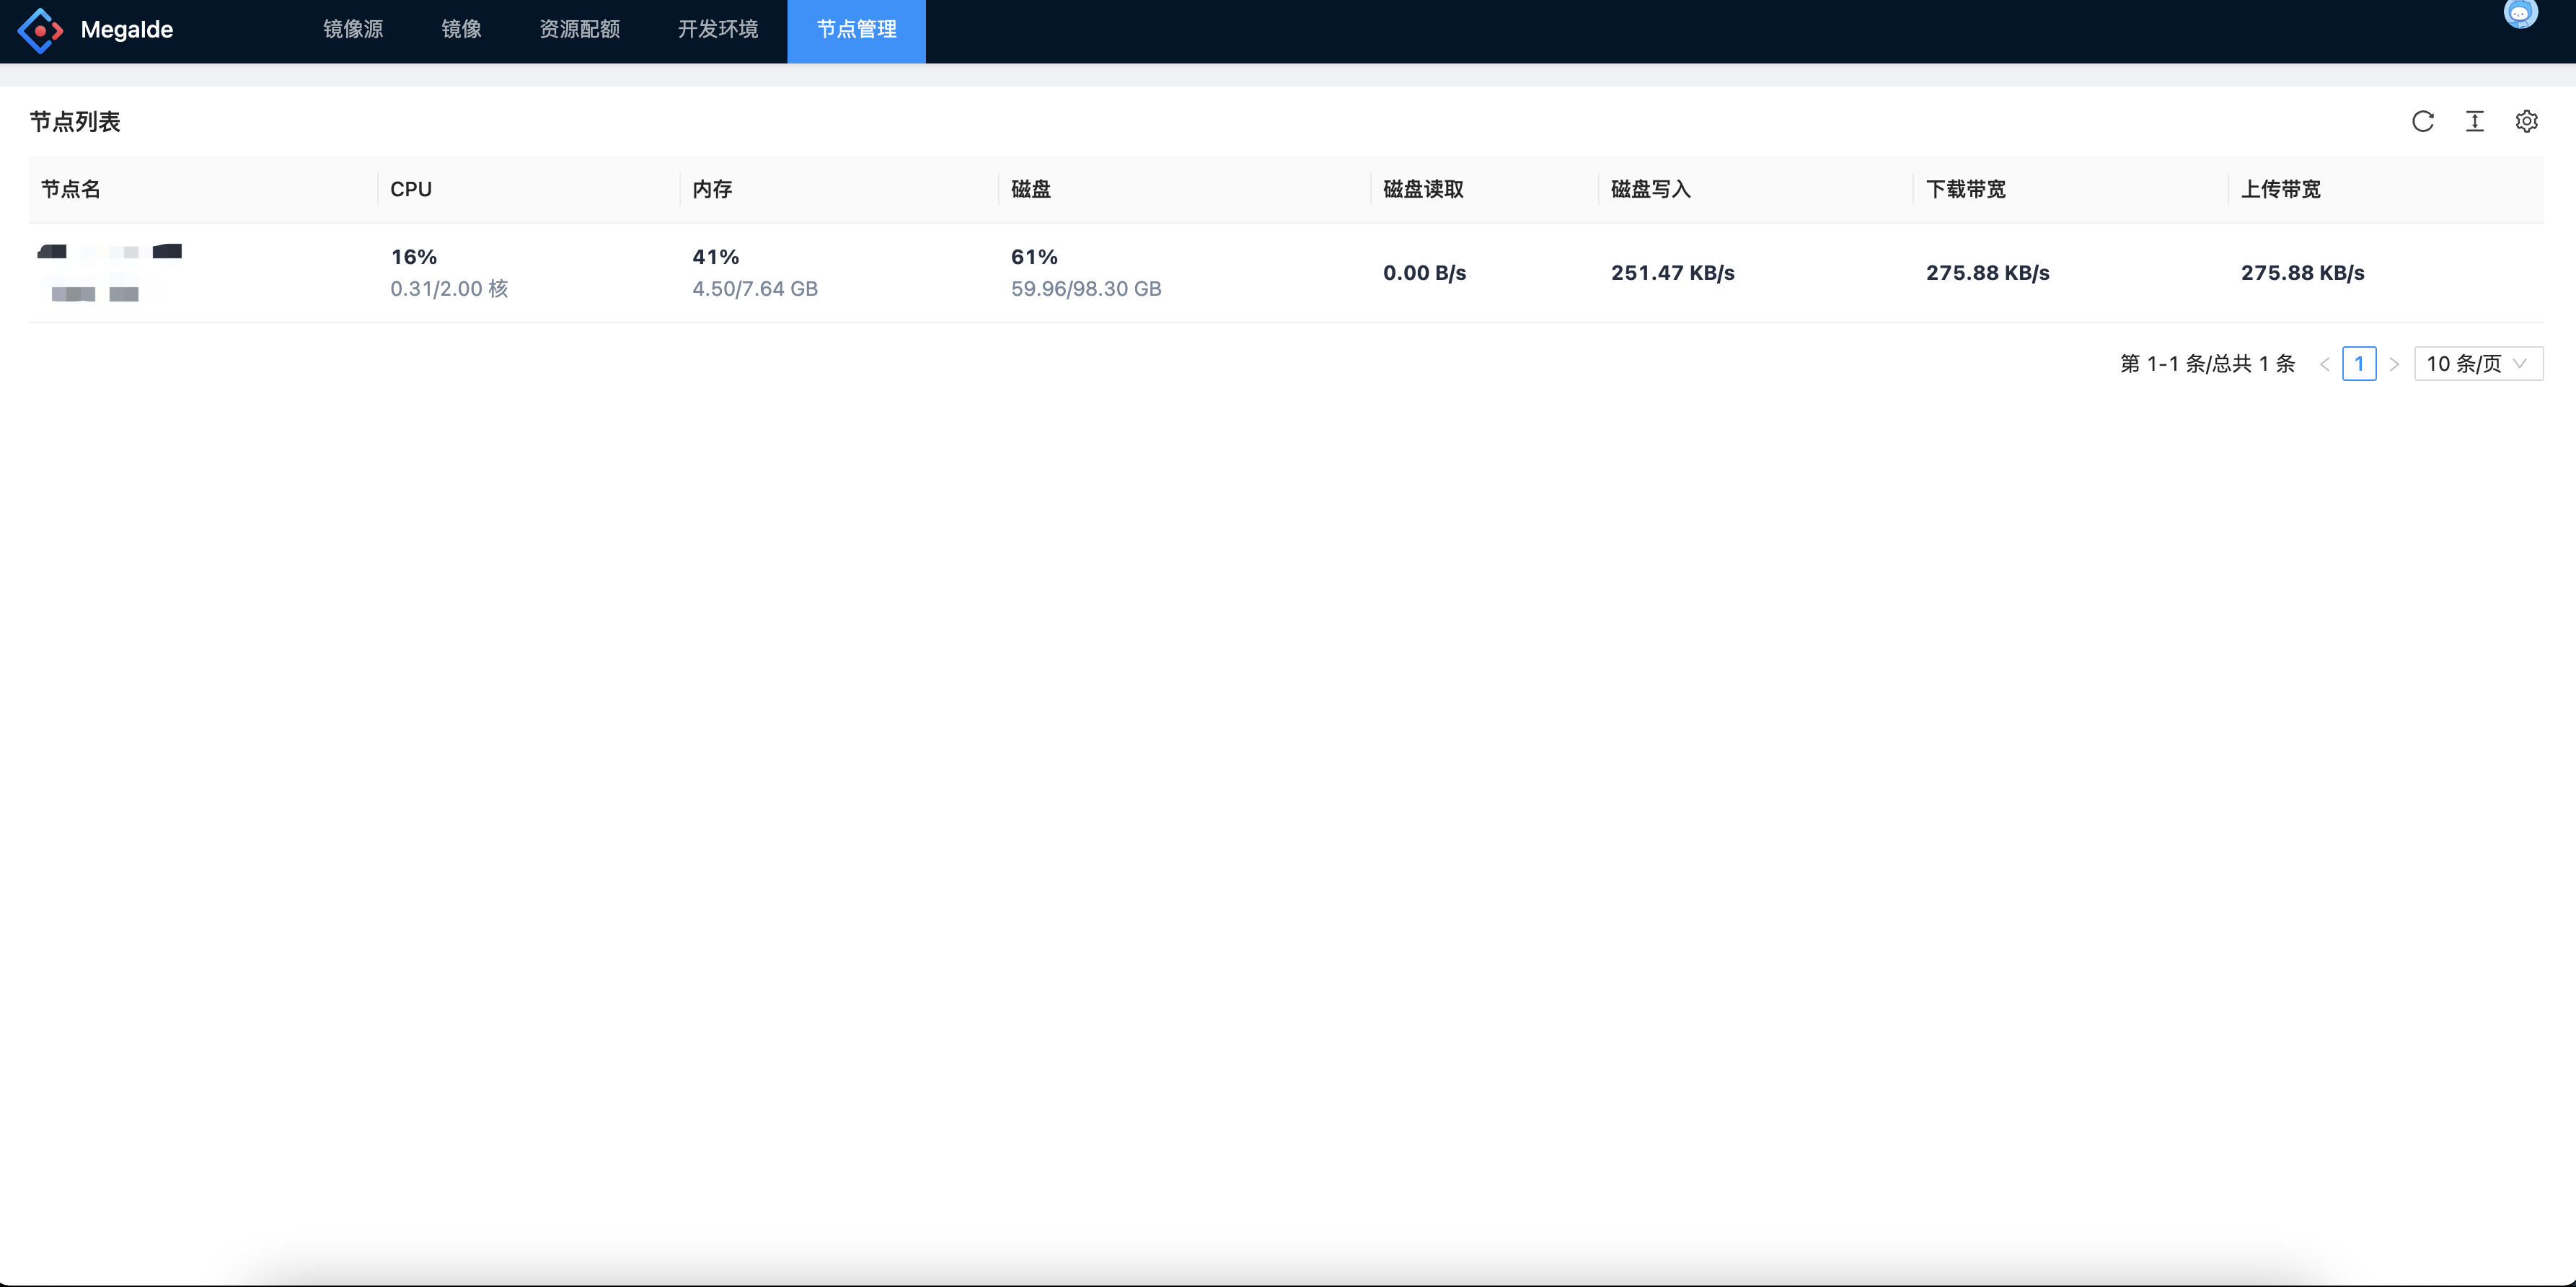Open the table density icon
Screen dimensions: 2576x1287
pos(2474,122)
